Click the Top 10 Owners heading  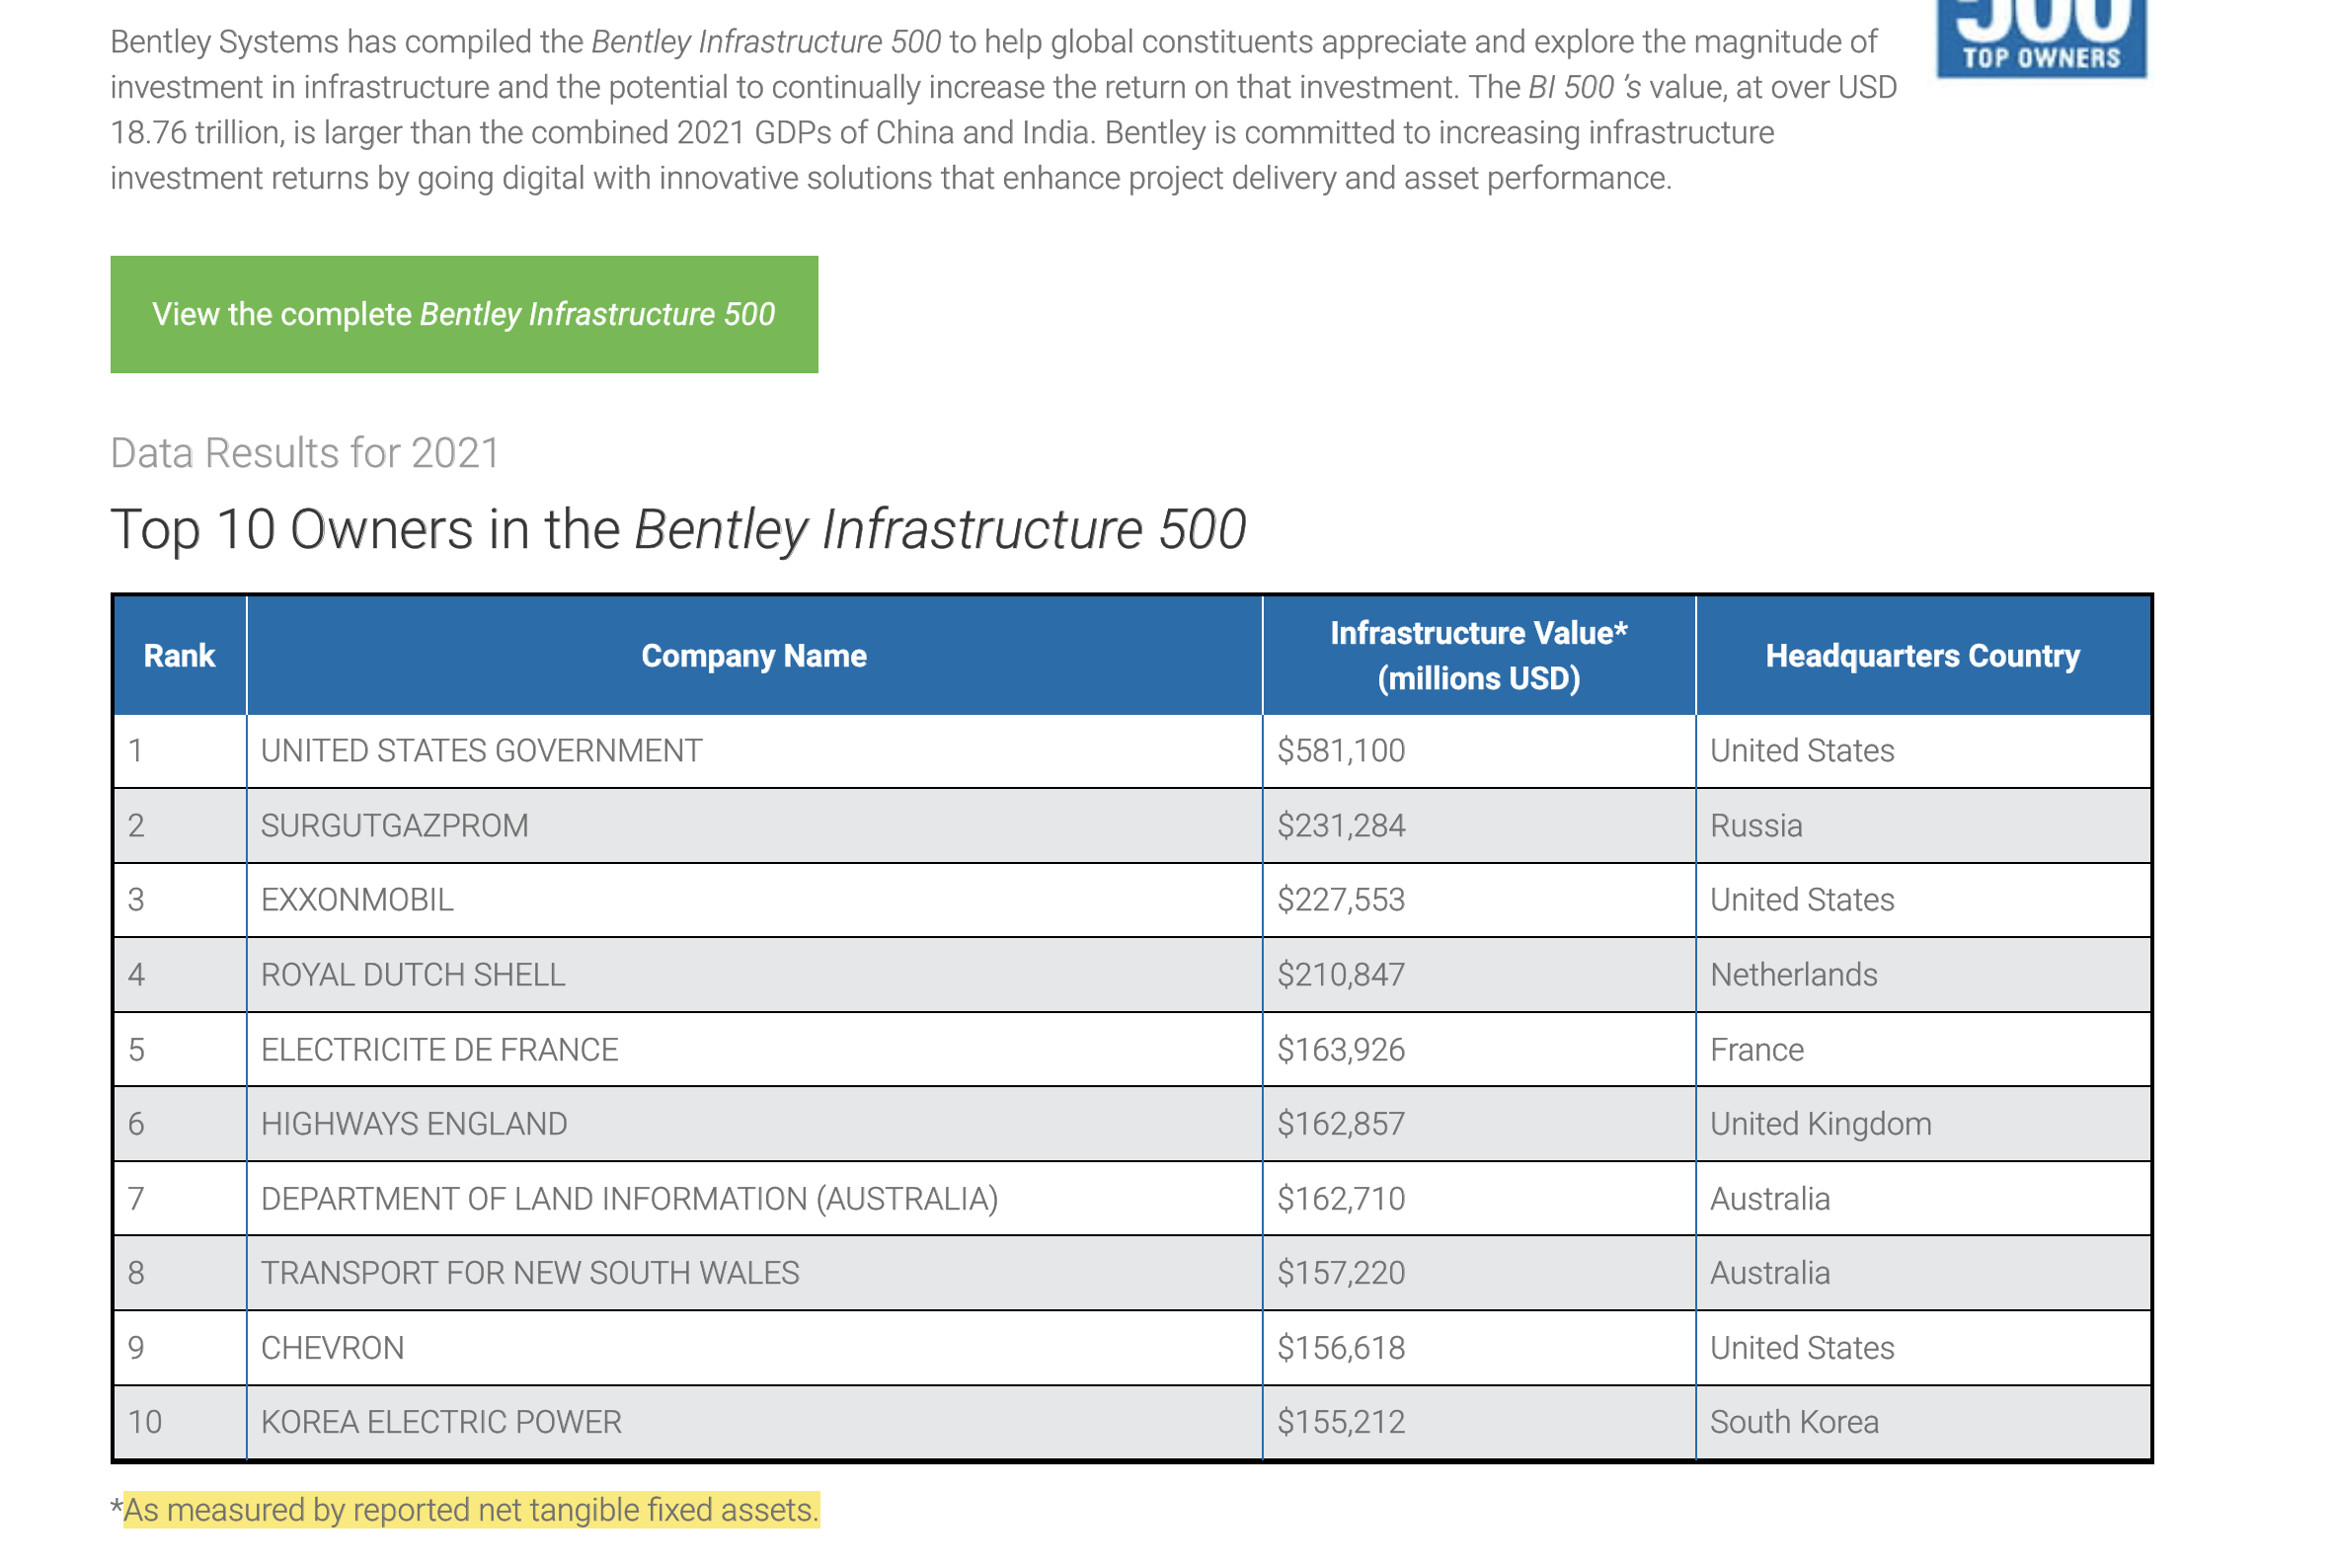click(678, 529)
